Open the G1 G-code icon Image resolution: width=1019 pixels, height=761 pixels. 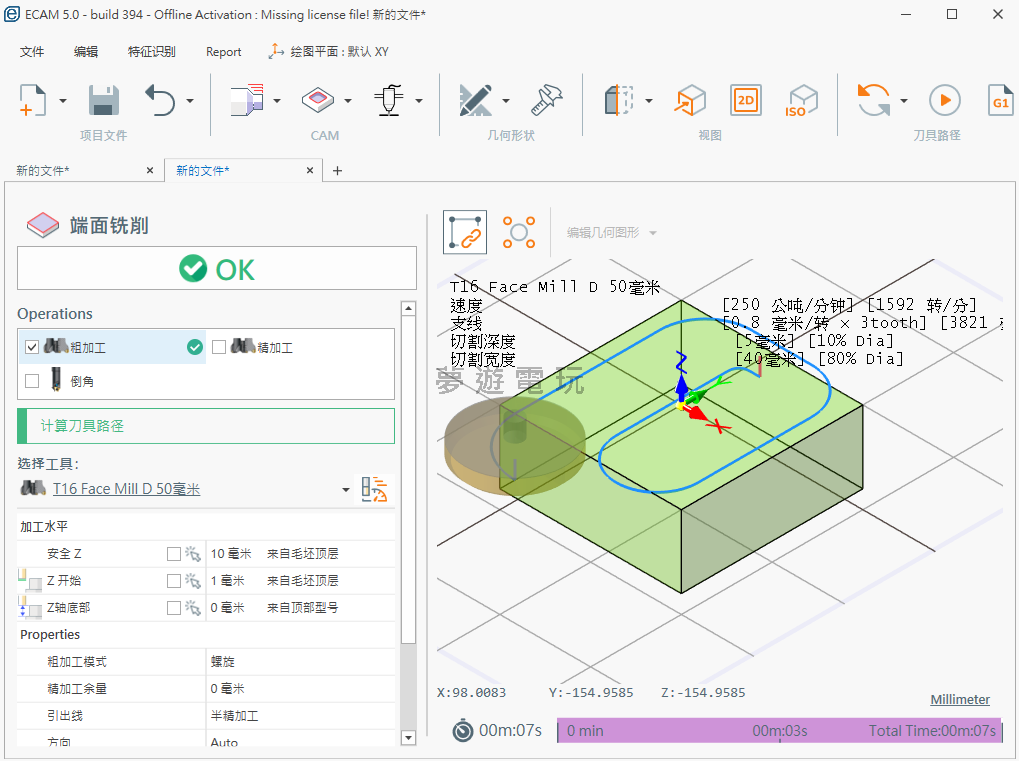click(x=1000, y=100)
